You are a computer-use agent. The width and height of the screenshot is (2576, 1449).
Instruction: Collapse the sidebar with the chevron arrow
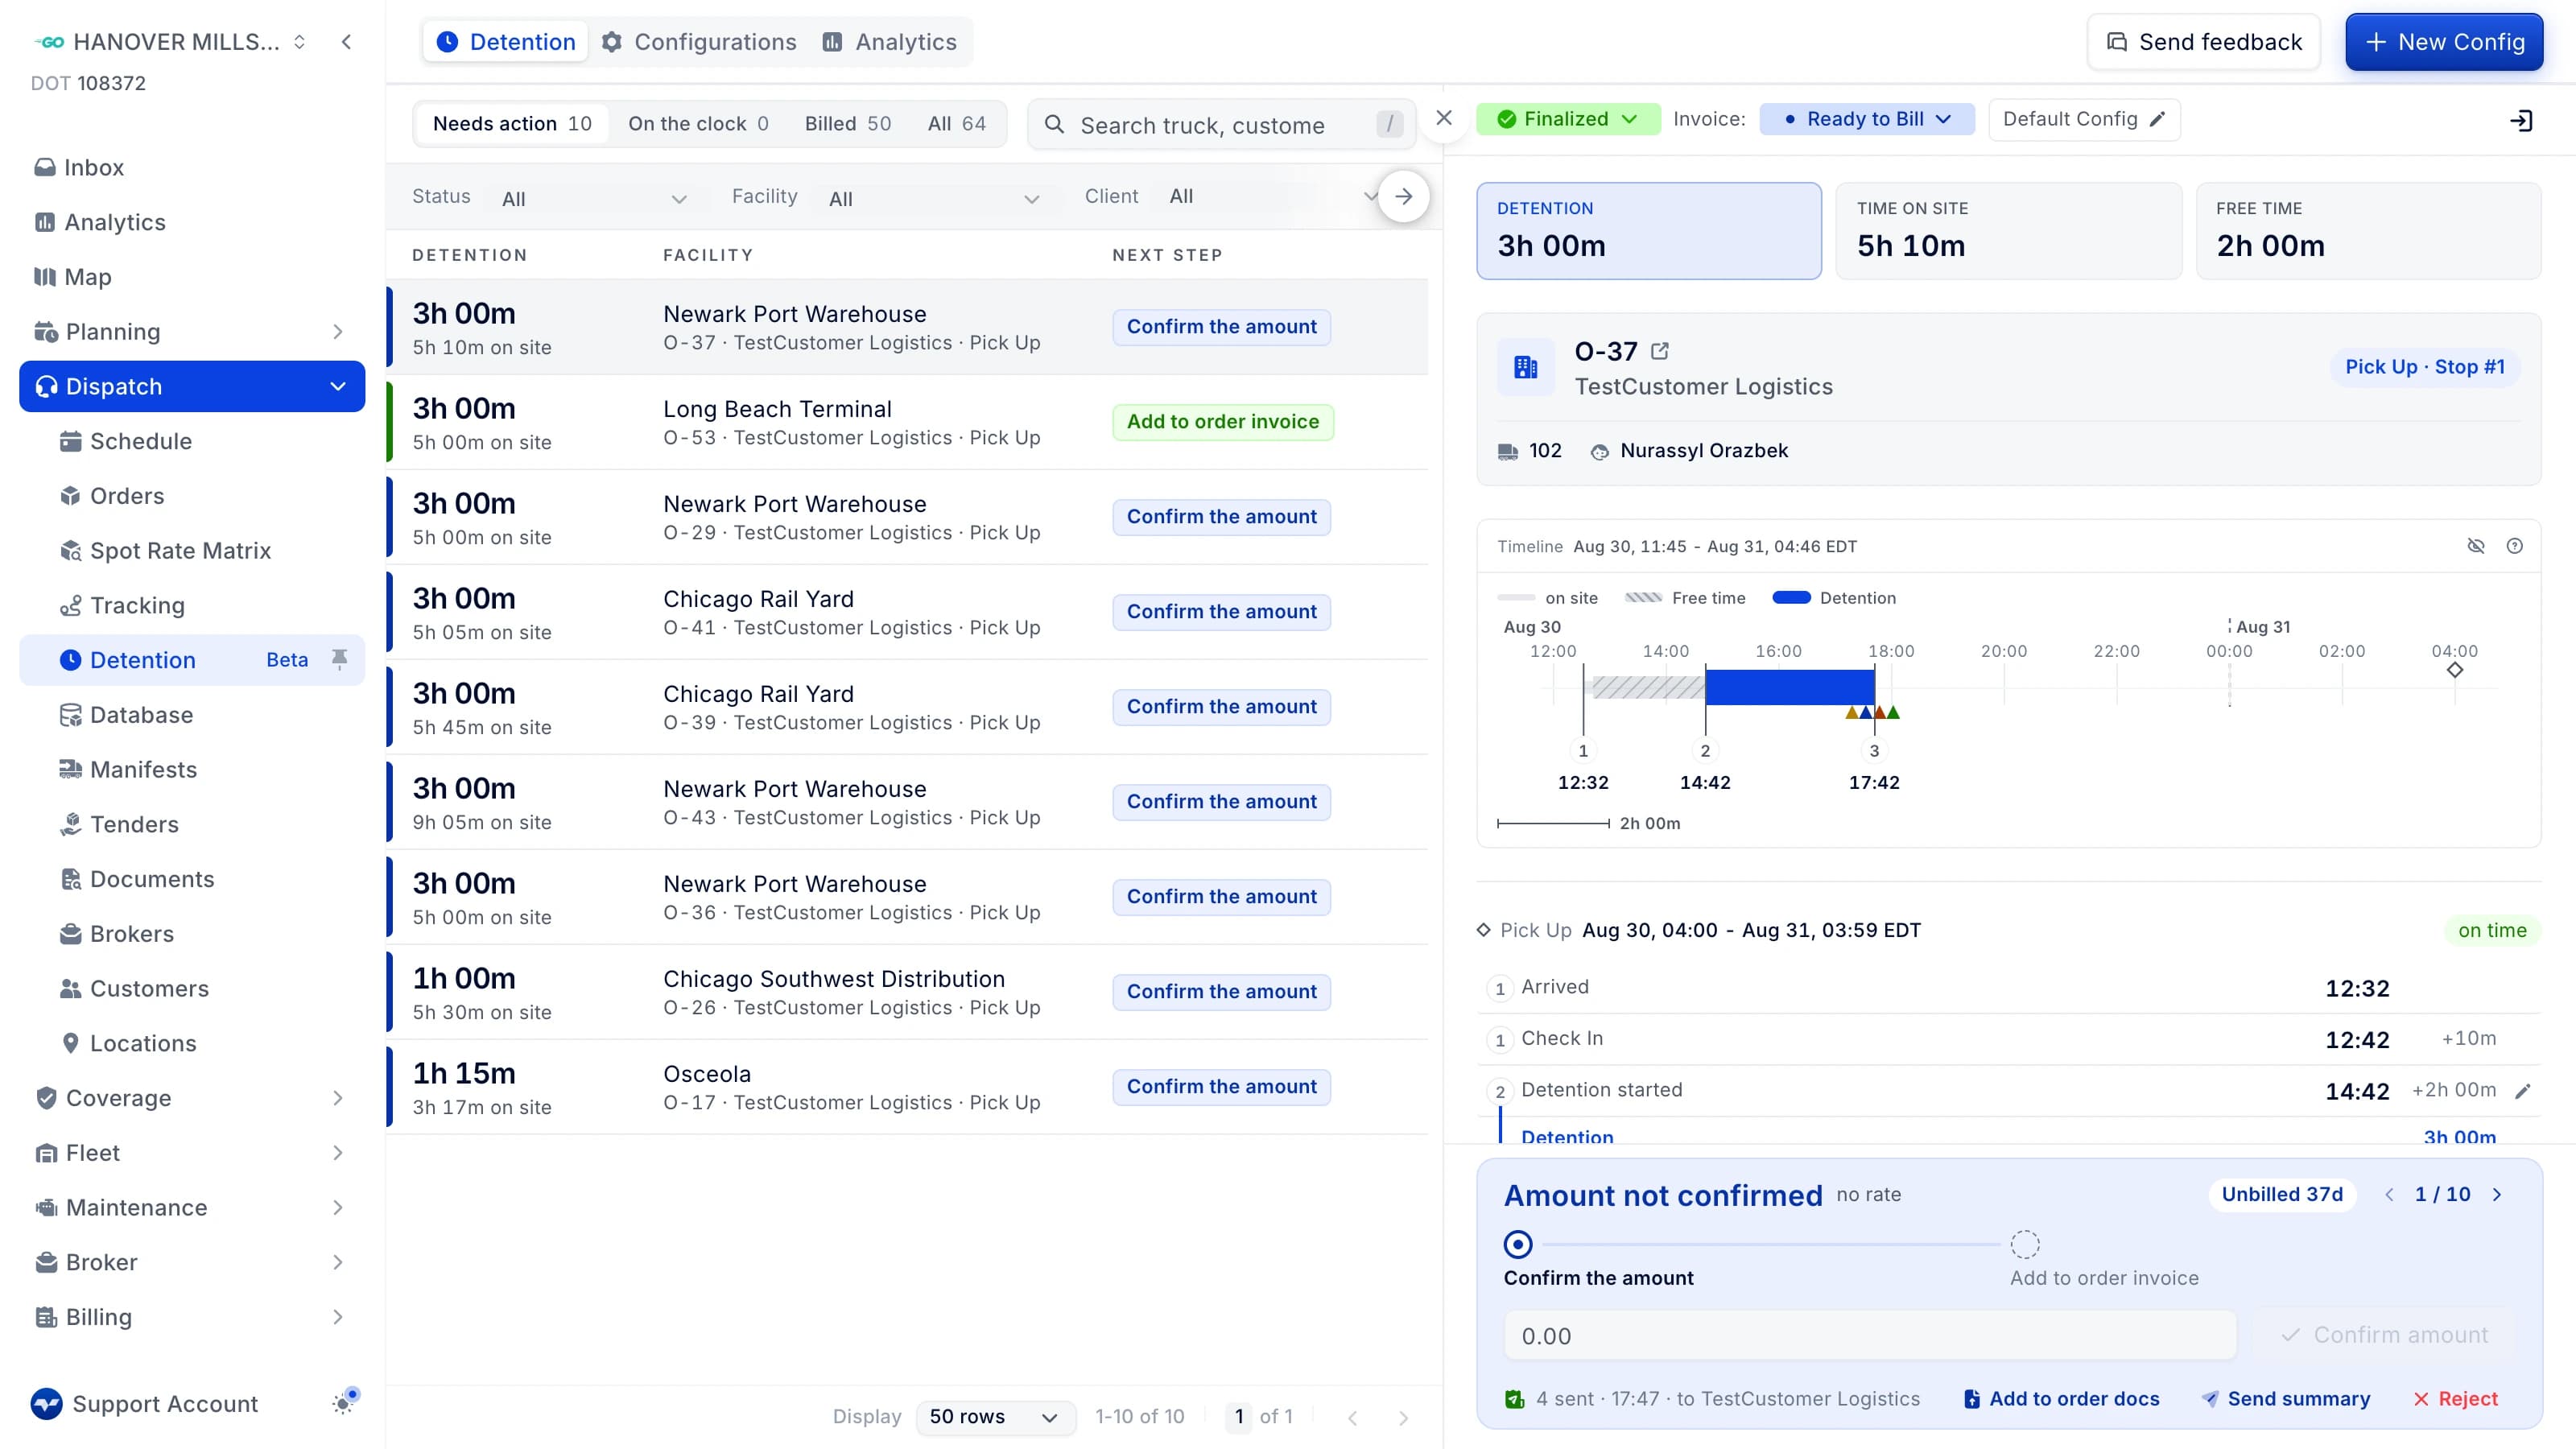346,42
